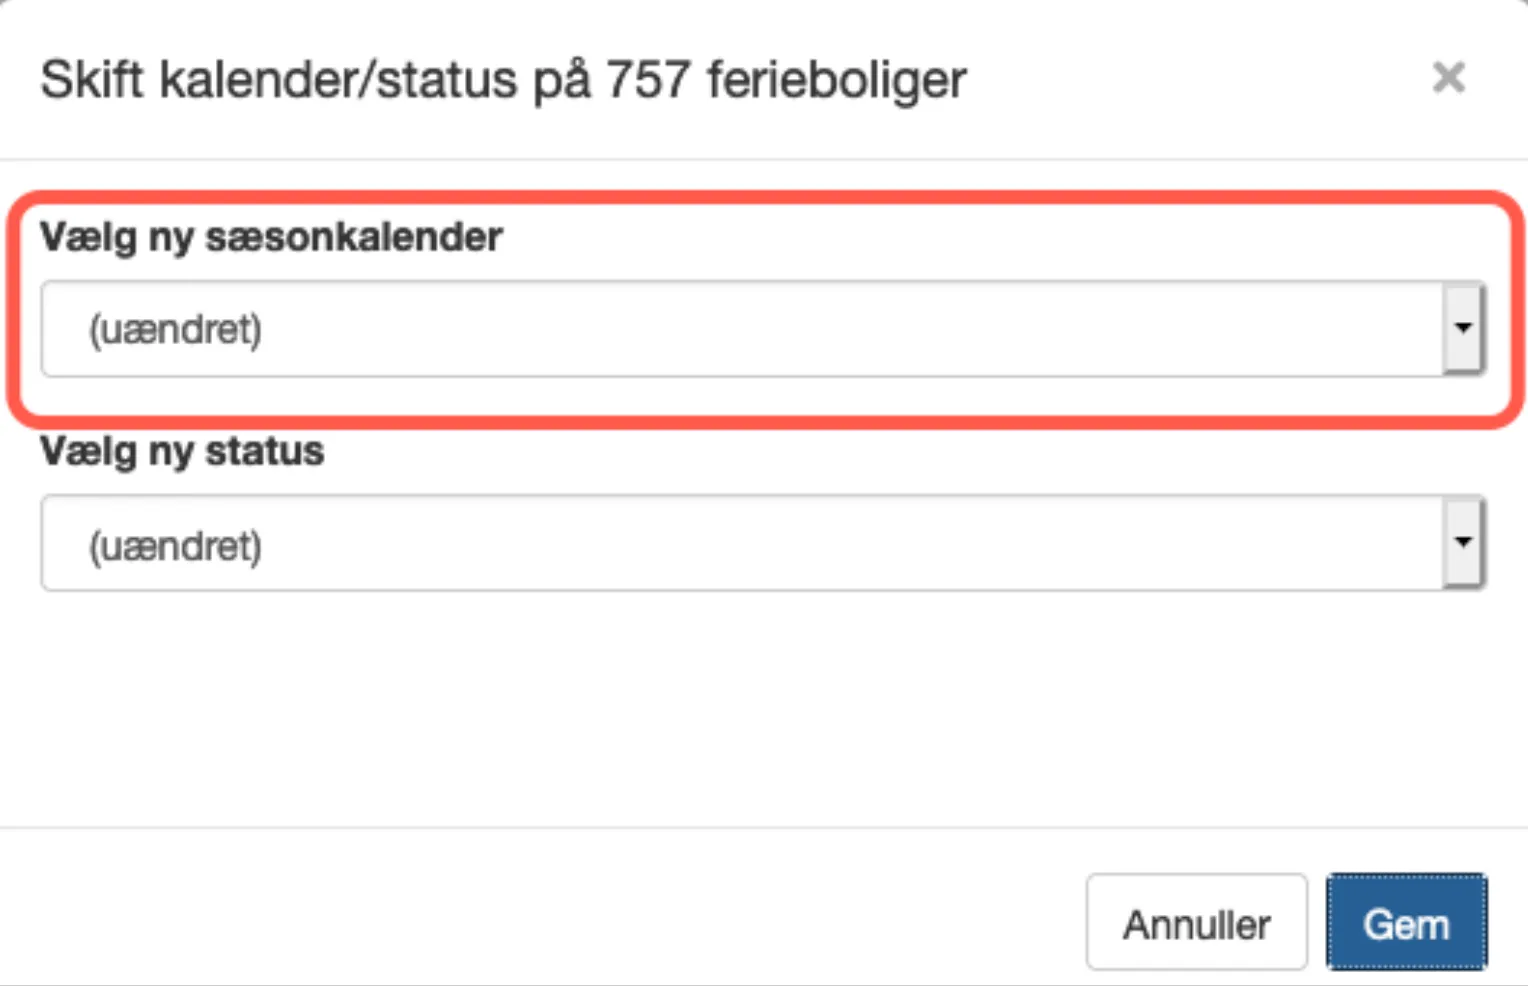Click the dropdown arrow beside the sæsonkalender field
Screen dimensions: 1528x986
[1463, 328]
